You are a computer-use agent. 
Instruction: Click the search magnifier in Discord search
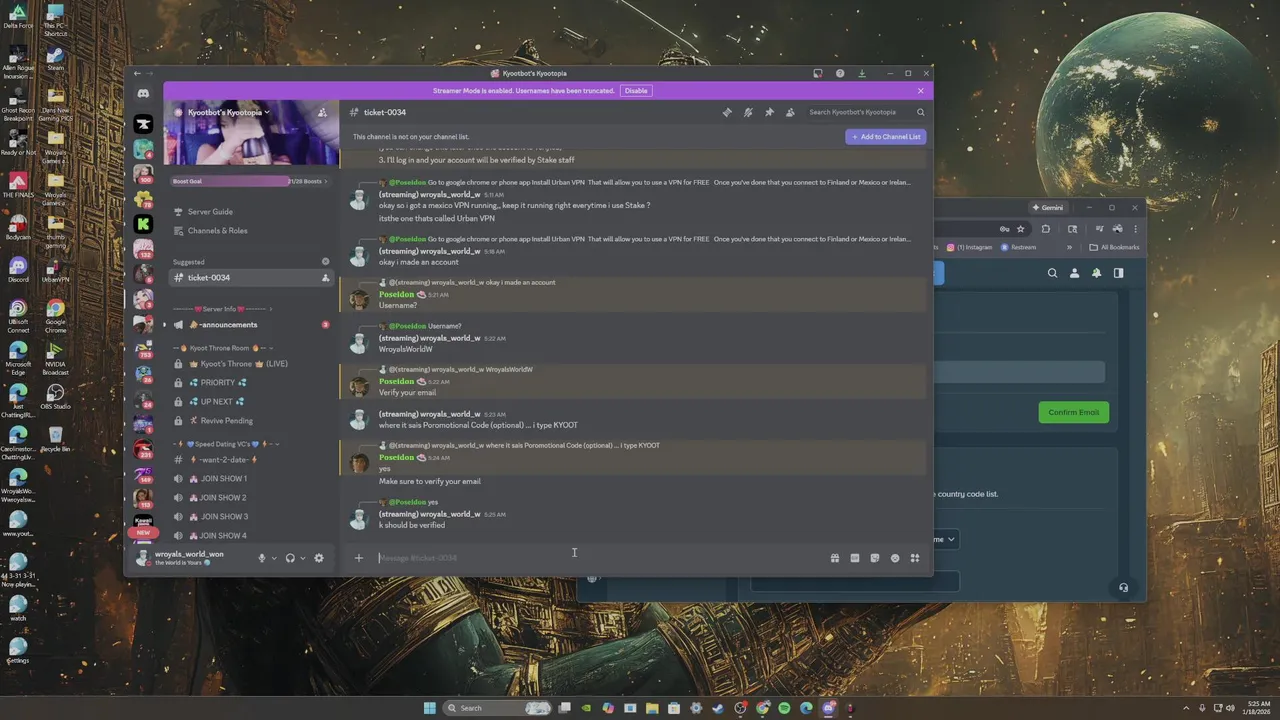click(921, 112)
